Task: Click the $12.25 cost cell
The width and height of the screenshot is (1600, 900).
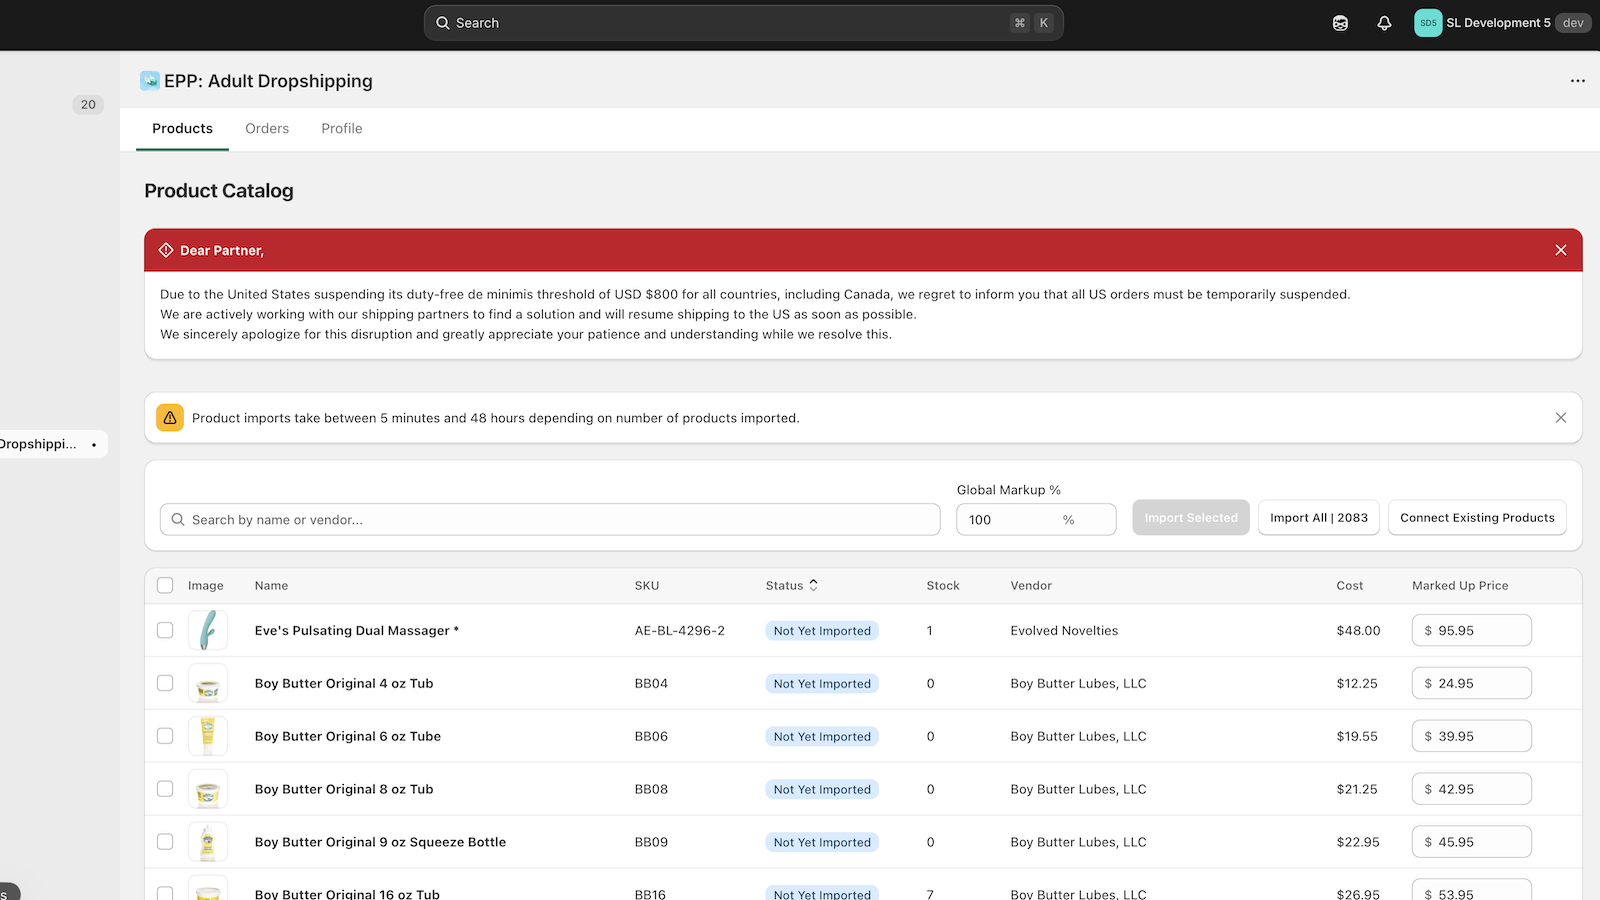Action: 1357,684
